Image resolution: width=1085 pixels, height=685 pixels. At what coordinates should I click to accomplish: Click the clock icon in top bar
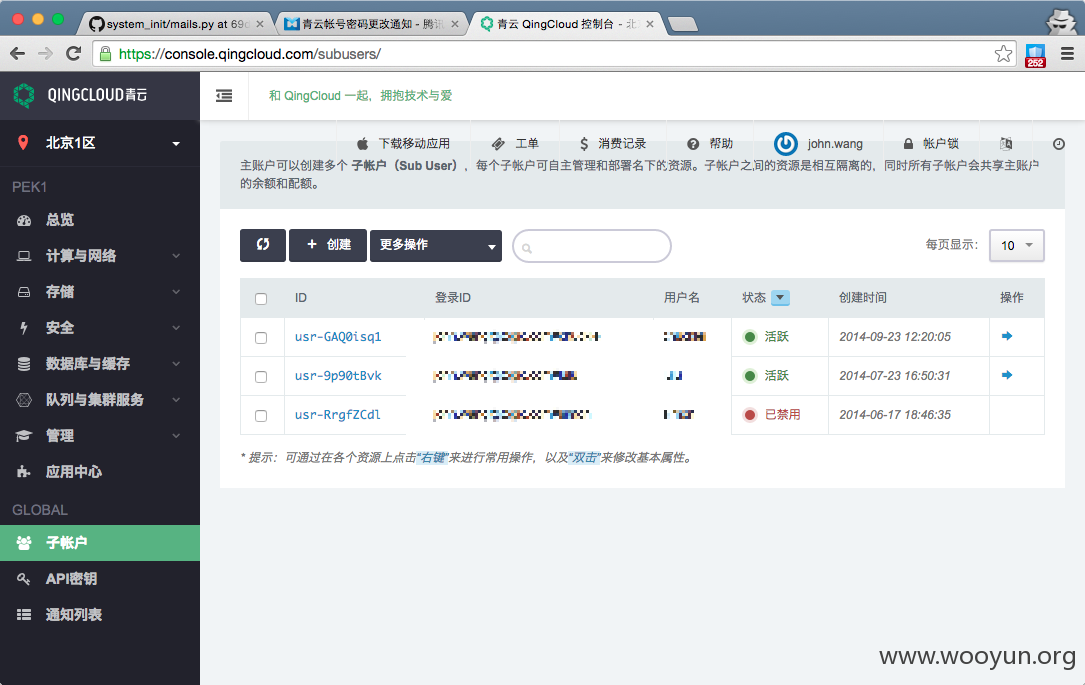tap(1059, 144)
